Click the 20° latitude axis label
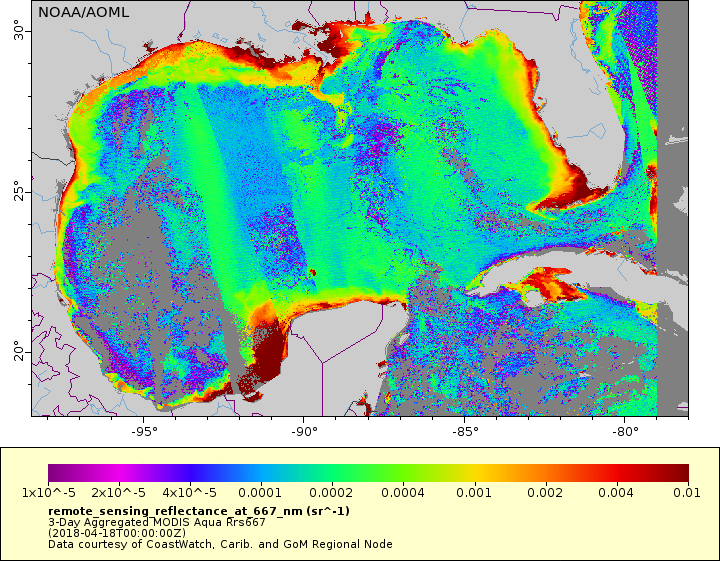The image size is (720, 561). pyautogui.click(x=18, y=351)
